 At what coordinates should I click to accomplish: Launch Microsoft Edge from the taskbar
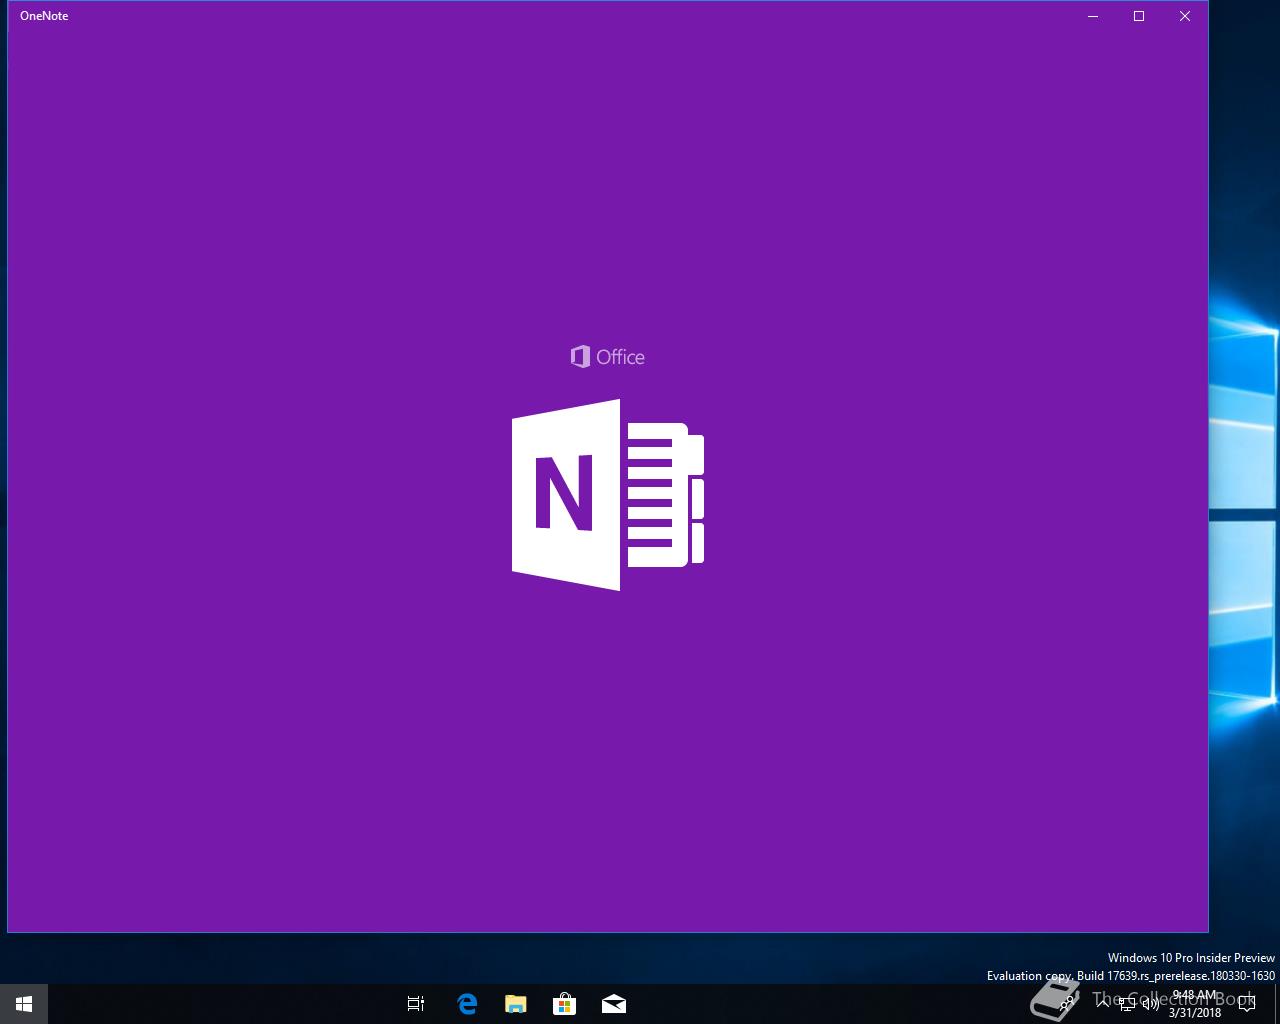tap(466, 1003)
